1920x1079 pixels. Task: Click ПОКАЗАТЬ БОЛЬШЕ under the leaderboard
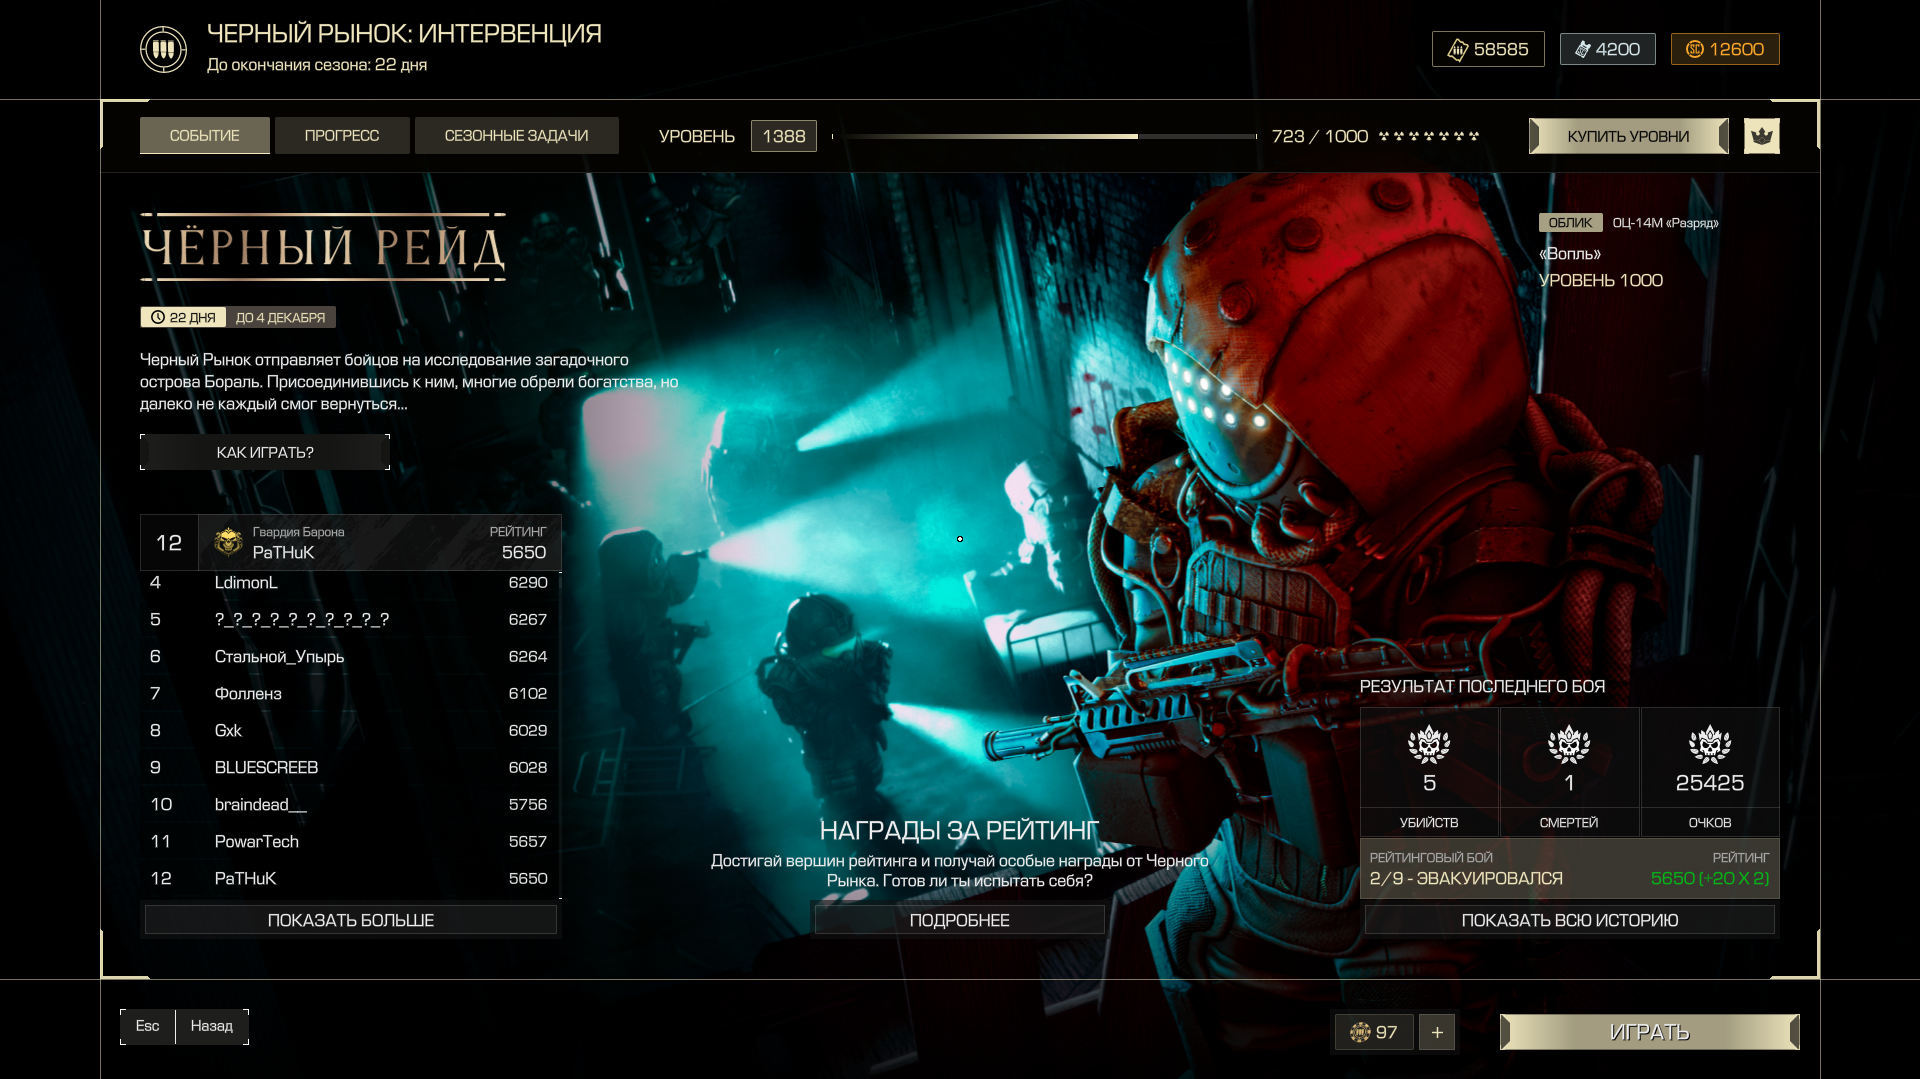pyautogui.click(x=351, y=920)
